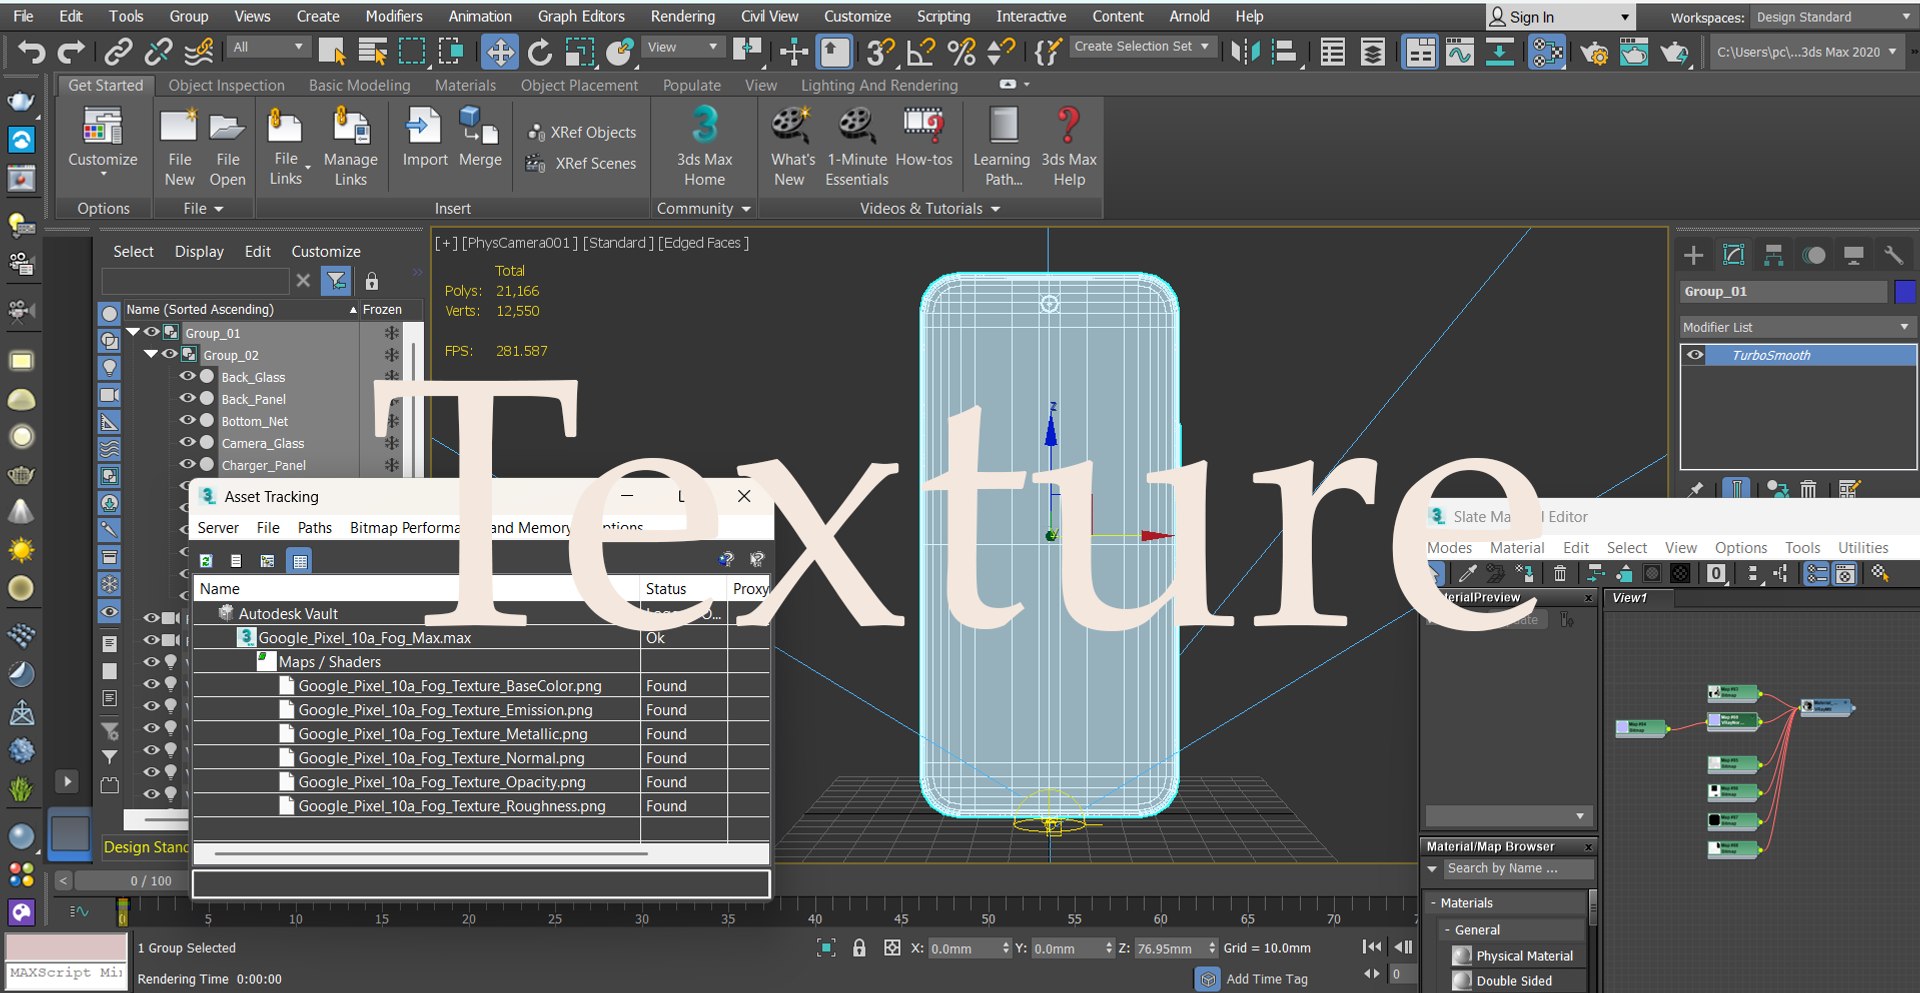Switch to Lighting And Rendering tab
The height and width of the screenshot is (993, 1920).
879,85
